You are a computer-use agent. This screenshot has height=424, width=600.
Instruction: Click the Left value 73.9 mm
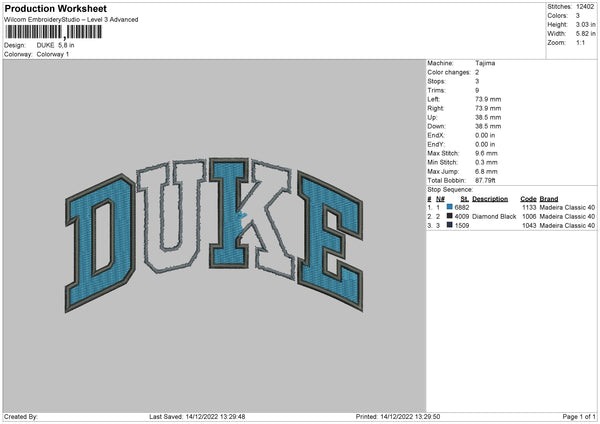pos(488,99)
